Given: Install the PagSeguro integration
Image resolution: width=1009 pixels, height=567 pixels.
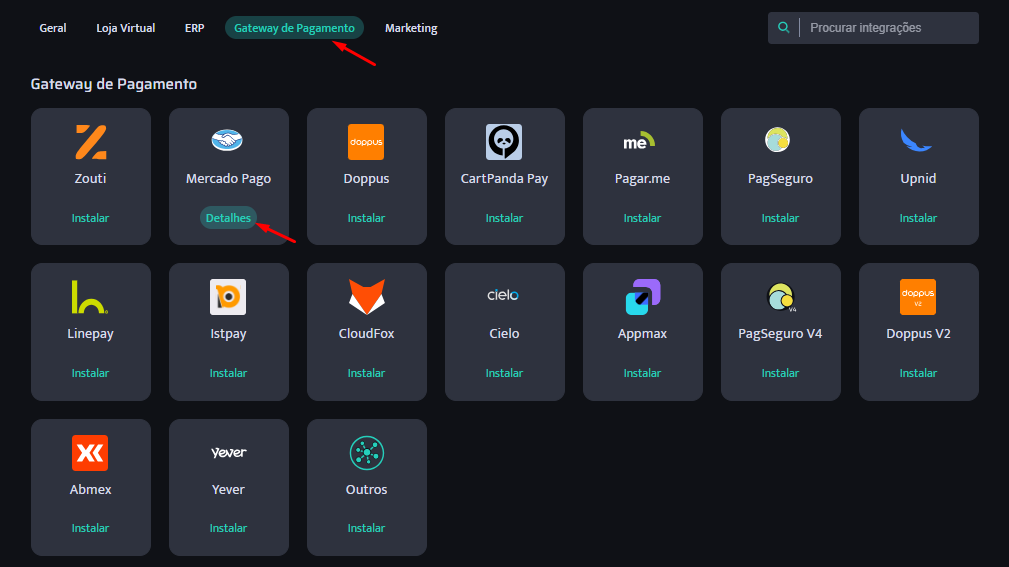Looking at the screenshot, I should coord(780,218).
